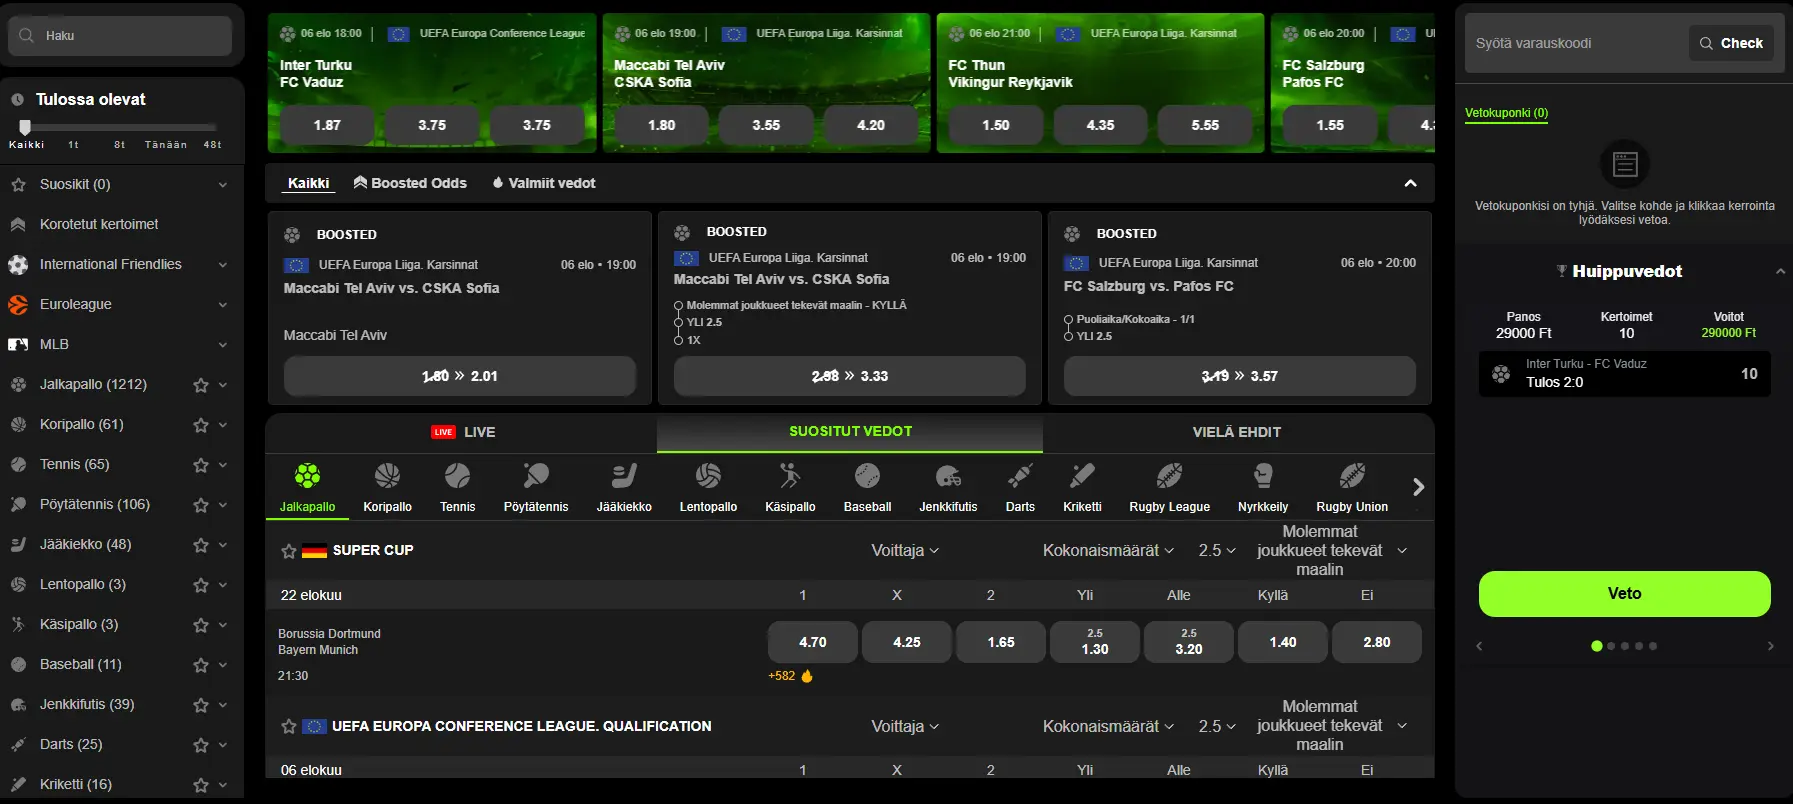Viewport: 1793px width, 804px height.
Task: Open Super Cup 2.5 line dropdown
Action: [1217, 550]
